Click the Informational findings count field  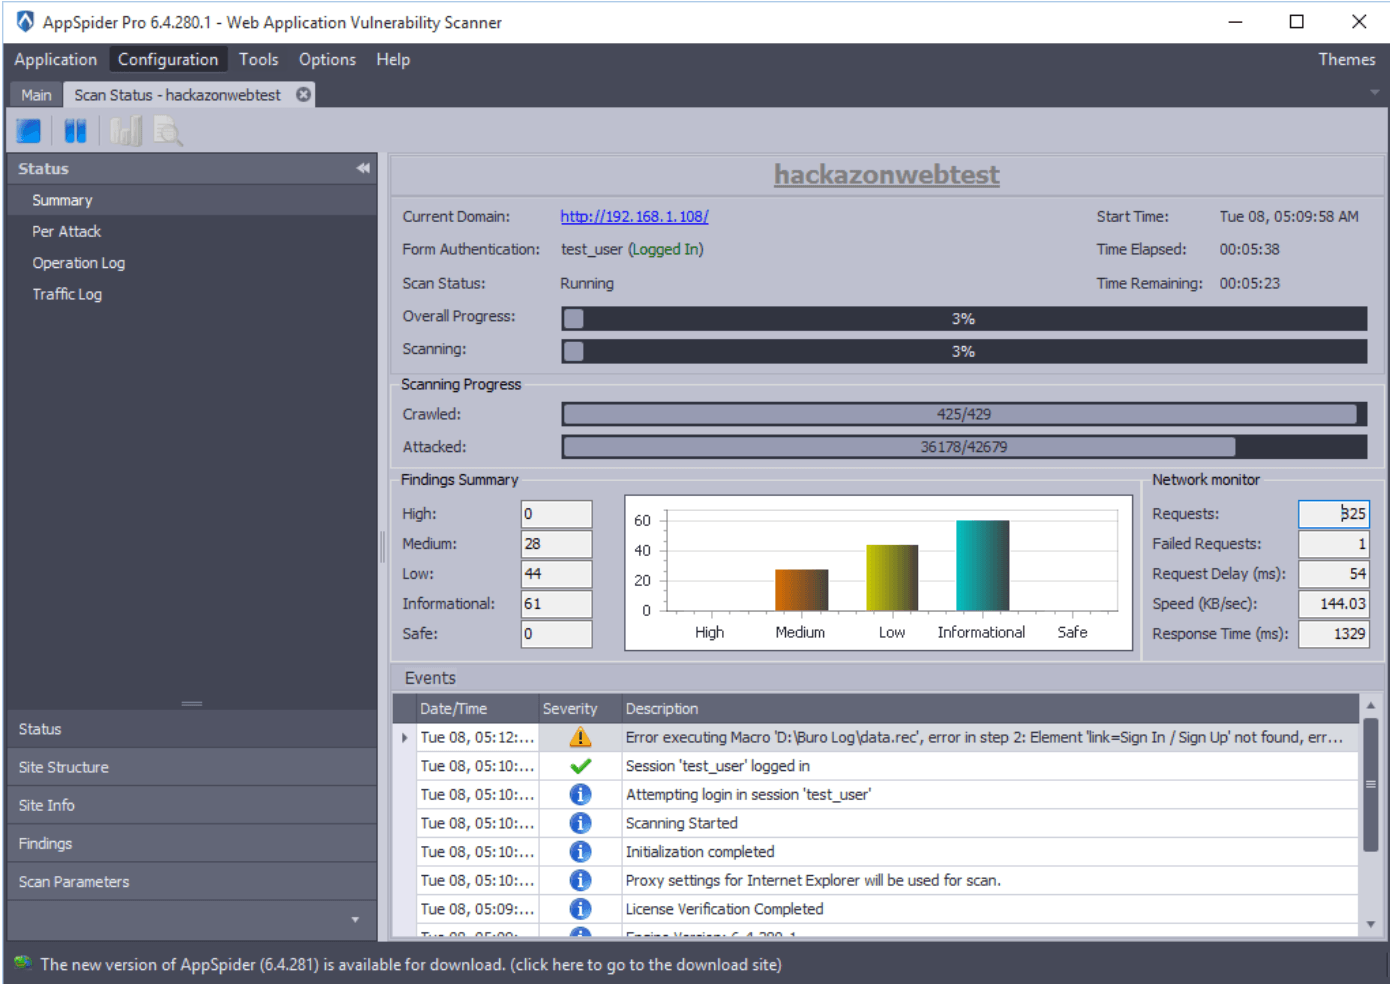pyautogui.click(x=556, y=604)
